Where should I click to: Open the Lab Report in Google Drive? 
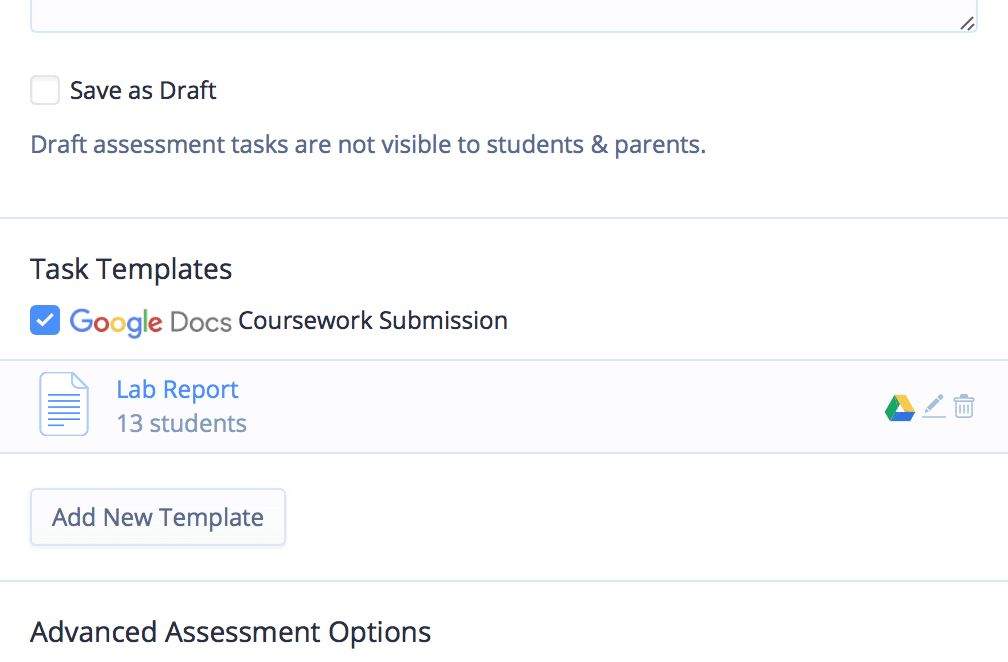click(x=899, y=407)
